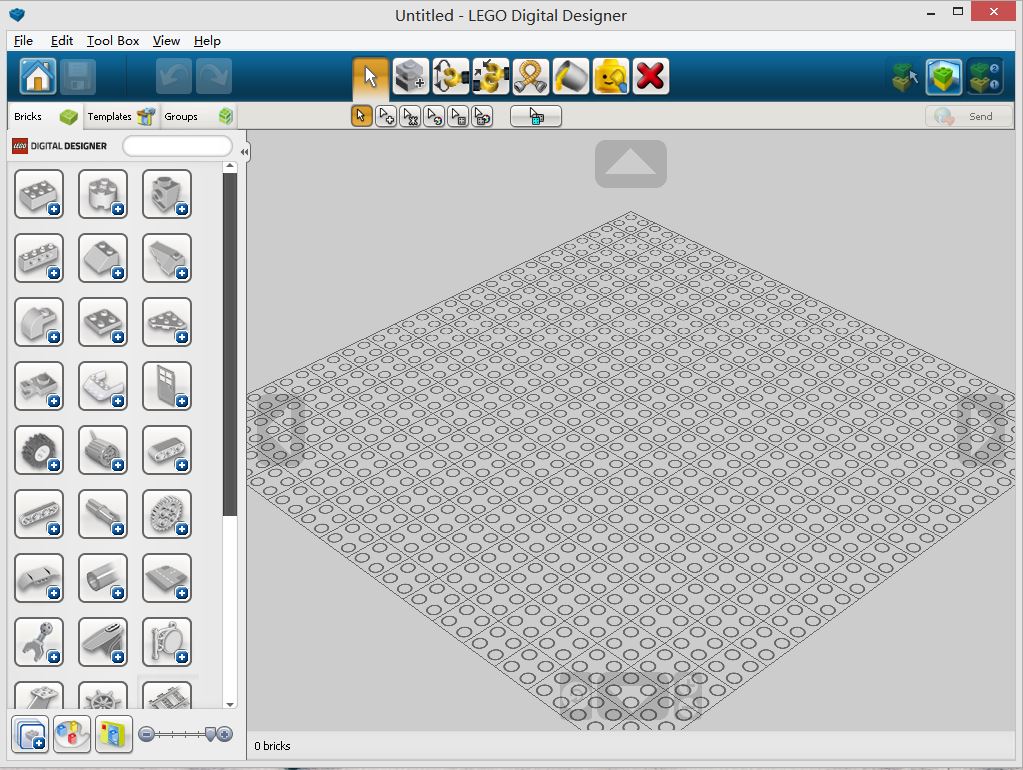Viewport: 1023px width, 770px height.
Task: Select the red Delete tool
Action: 650,75
